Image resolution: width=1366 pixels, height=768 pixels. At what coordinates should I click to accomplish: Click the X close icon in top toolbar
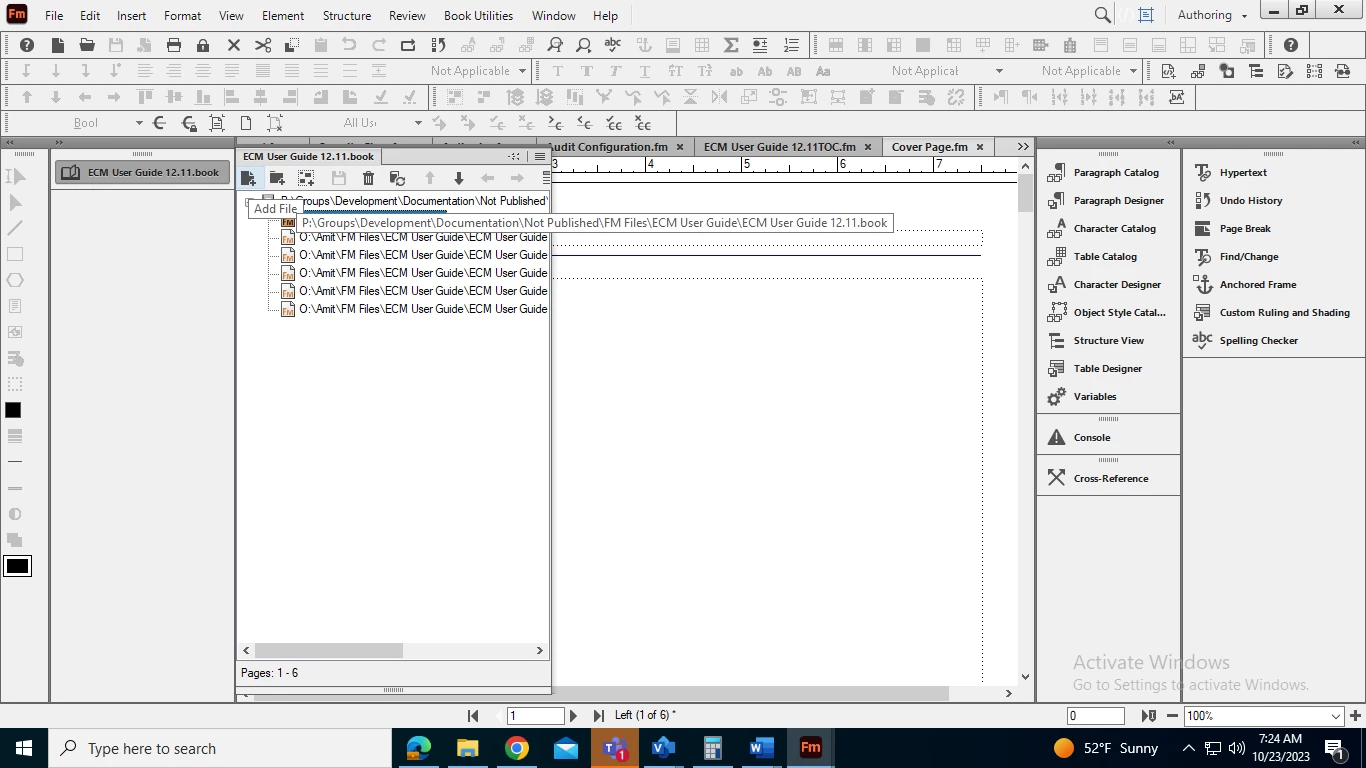coord(234,45)
